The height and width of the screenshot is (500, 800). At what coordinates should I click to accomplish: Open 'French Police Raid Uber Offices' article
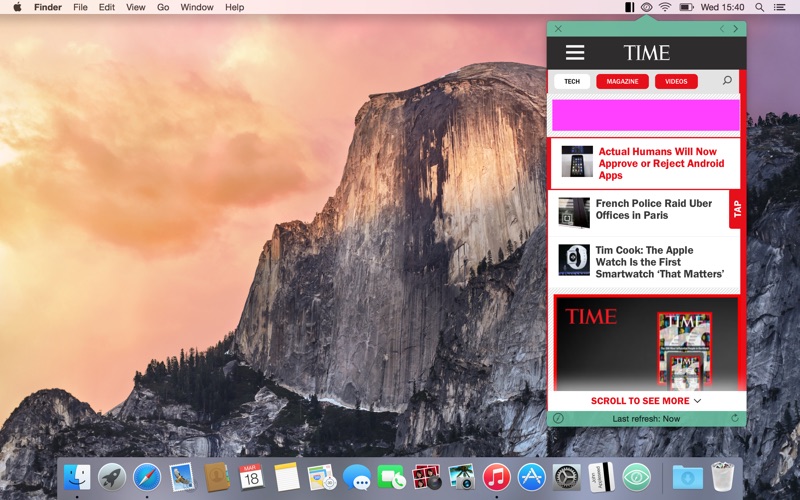coord(654,209)
